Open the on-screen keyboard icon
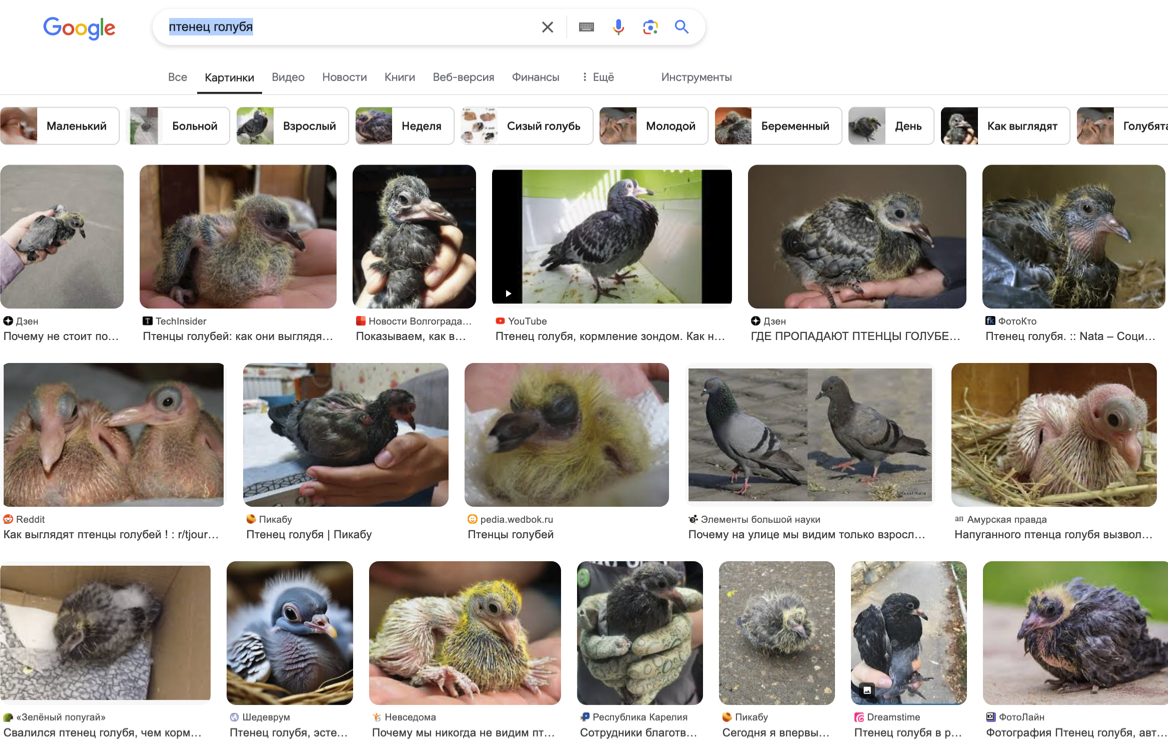Viewport: 1168px width, 755px height. 586,28
